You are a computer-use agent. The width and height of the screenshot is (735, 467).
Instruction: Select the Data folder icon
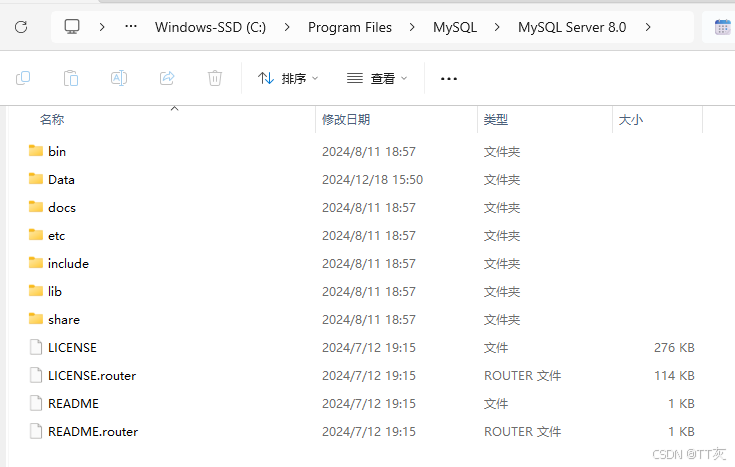(x=36, y=179)
